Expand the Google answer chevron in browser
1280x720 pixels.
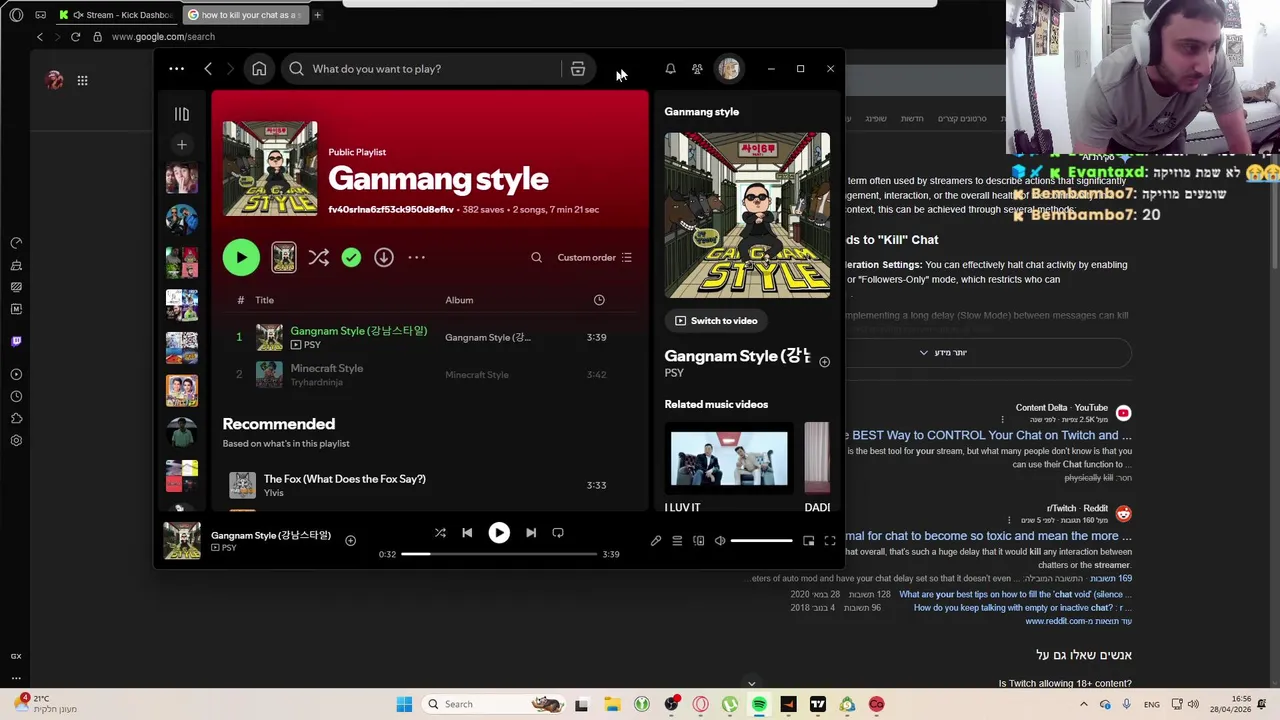click(923, 353)
